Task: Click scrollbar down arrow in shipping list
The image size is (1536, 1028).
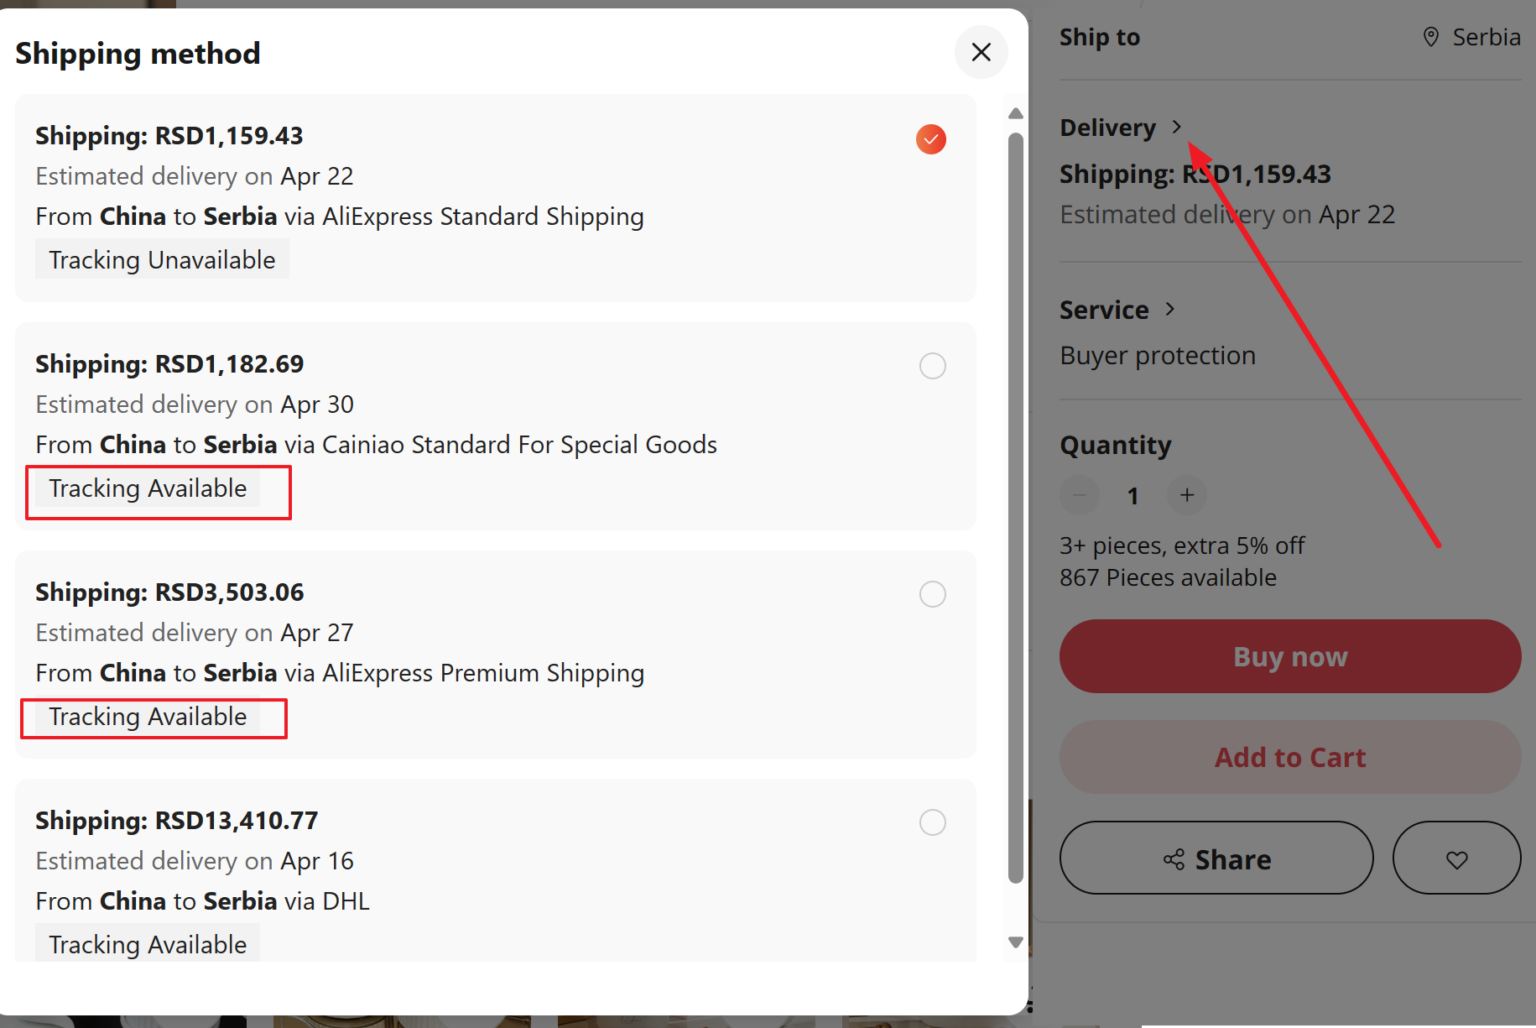Action: (x=1016, y=942)
